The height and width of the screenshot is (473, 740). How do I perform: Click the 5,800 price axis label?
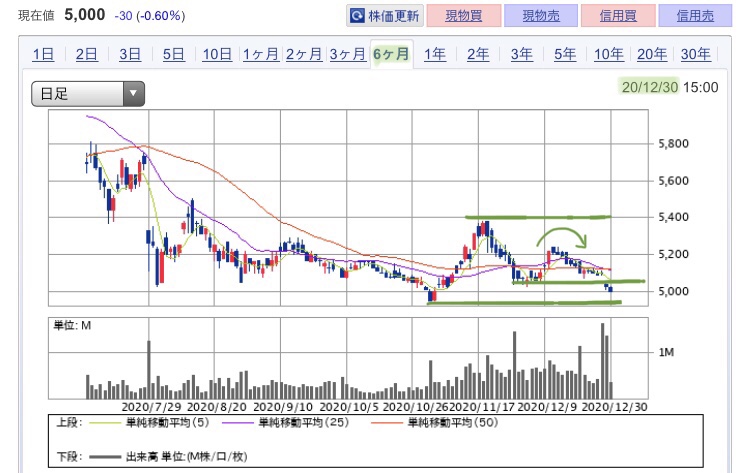click(x=673, y=144)
